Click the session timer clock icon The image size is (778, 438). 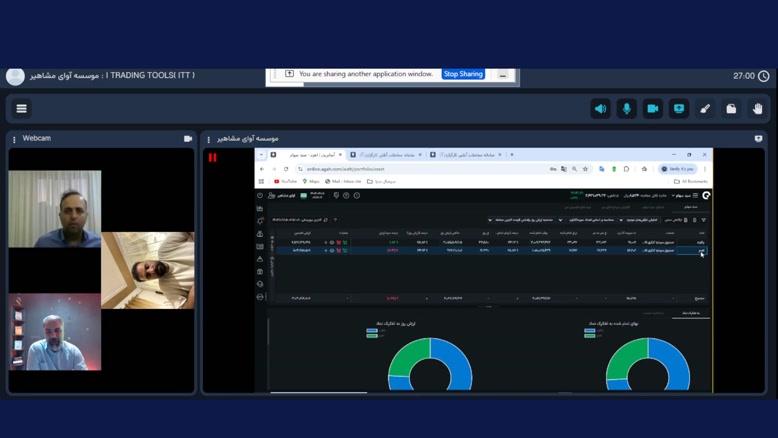764,76
